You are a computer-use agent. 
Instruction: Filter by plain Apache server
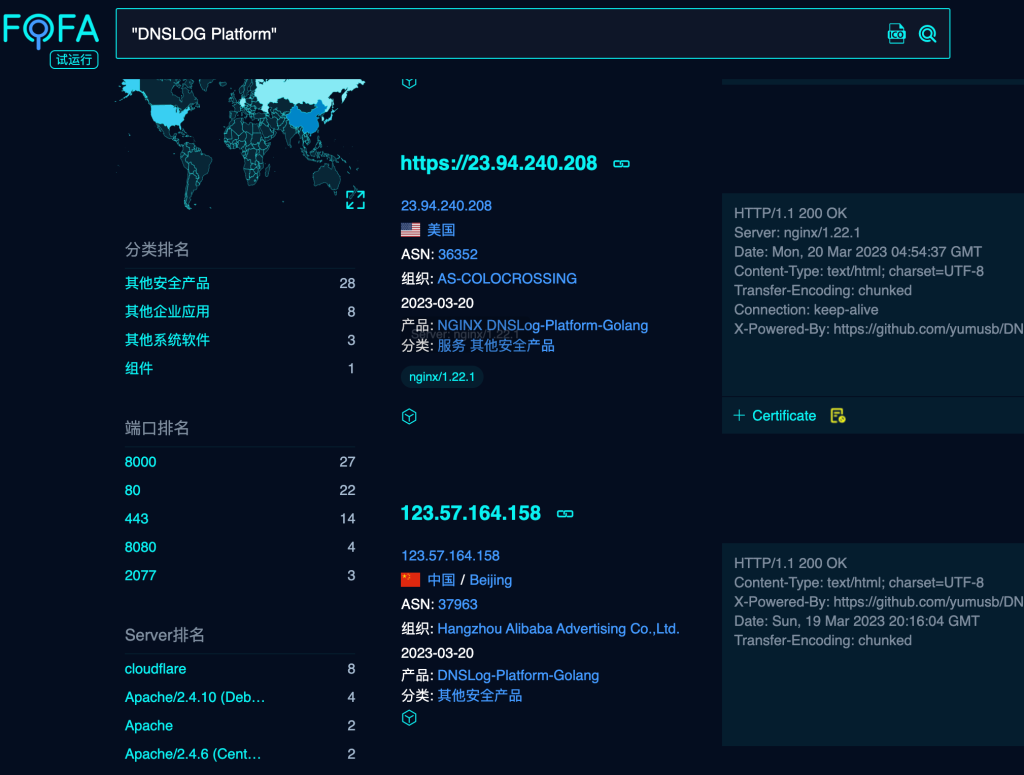[149, 725]
